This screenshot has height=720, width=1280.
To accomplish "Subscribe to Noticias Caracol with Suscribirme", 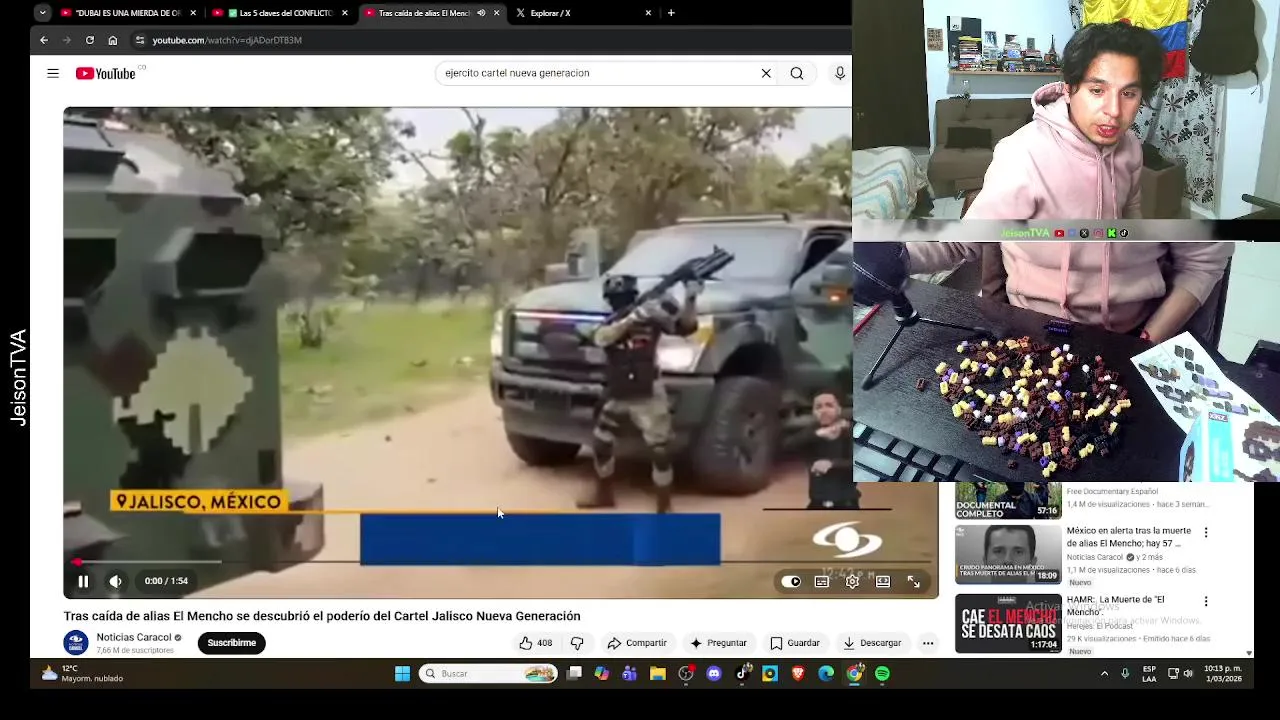I will pyautogui.click(x=232, y=643).
